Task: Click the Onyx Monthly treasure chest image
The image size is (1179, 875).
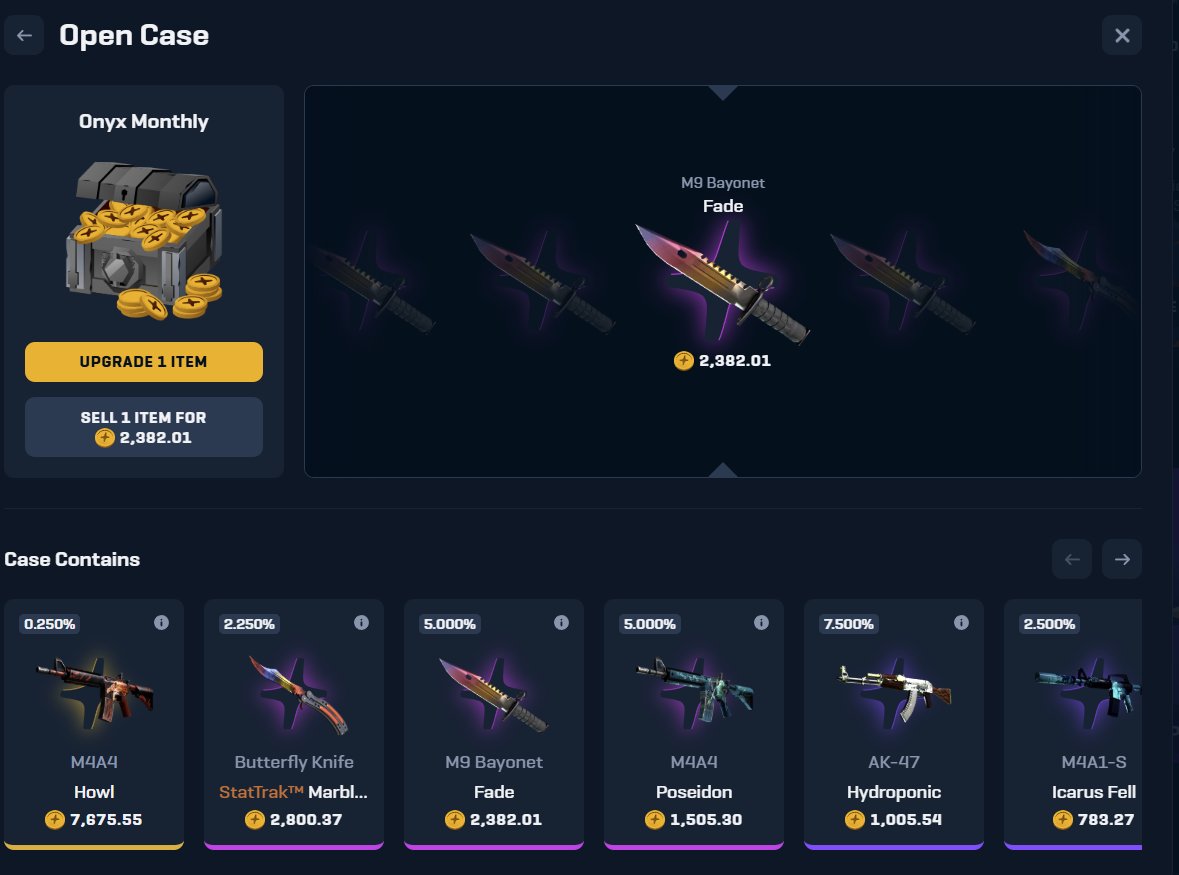Action: (x=144, y=239)
